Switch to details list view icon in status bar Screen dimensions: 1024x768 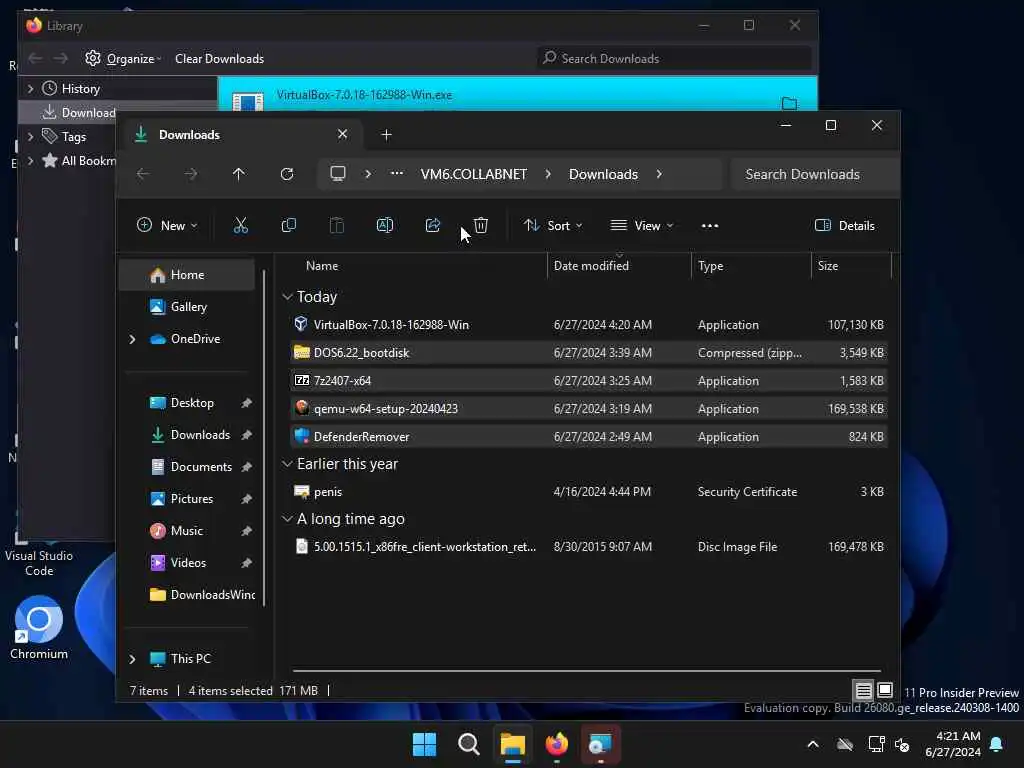pos(863,690)
